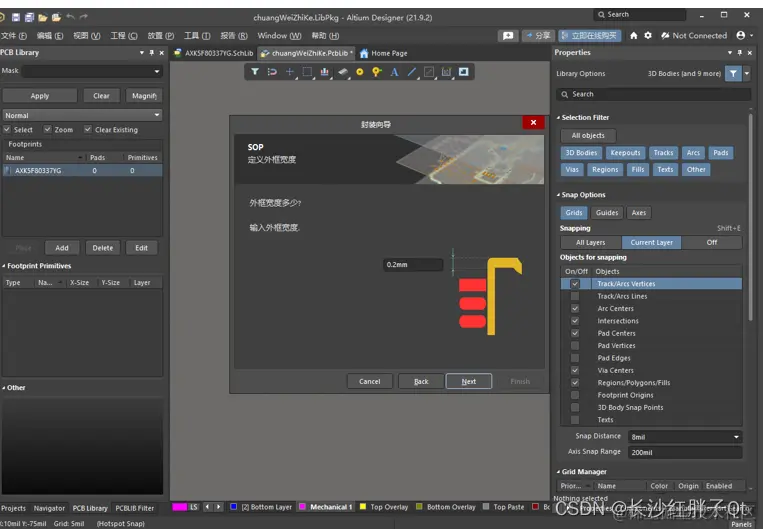
Task: Switch to the Projects panel tab
Action: 14,508
